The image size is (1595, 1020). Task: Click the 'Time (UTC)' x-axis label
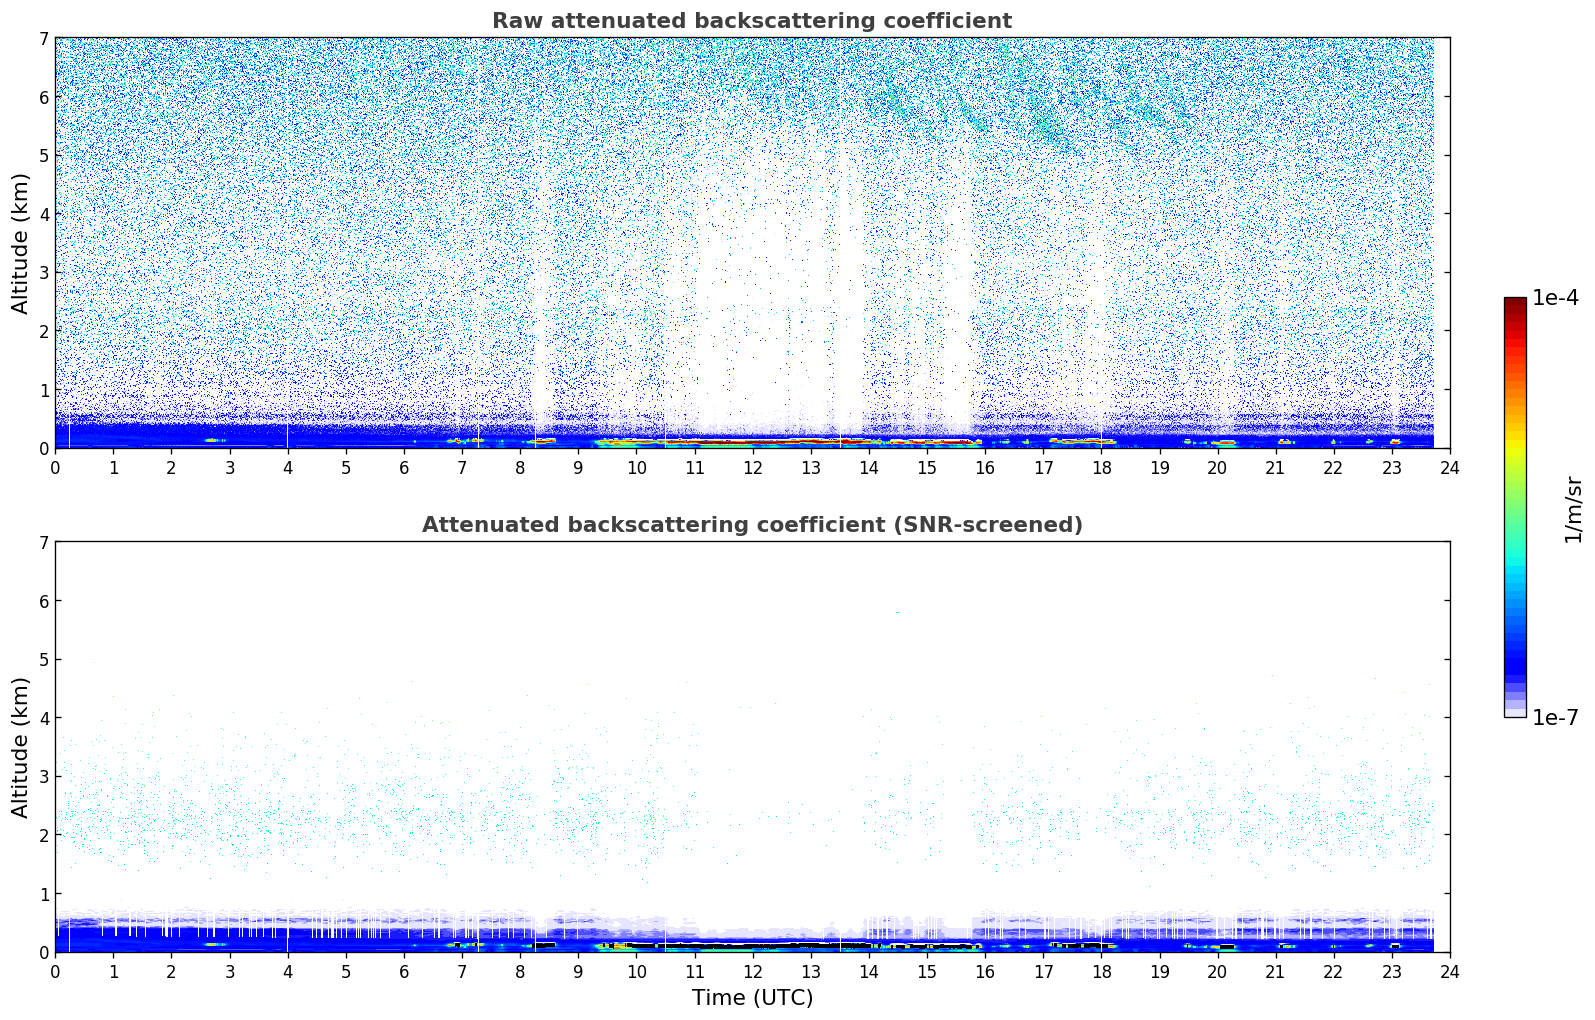(752, 997)
